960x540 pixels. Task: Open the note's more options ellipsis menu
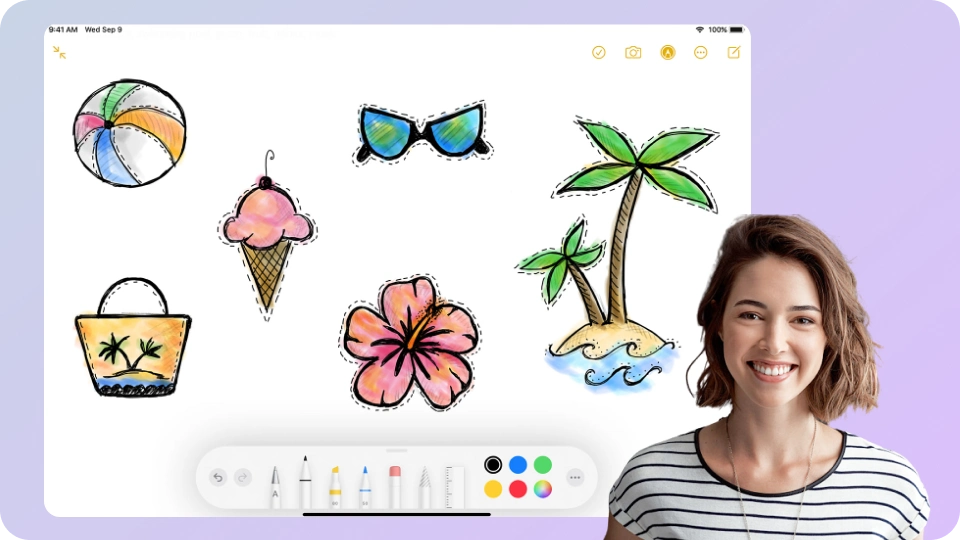(x=701, y=52)
